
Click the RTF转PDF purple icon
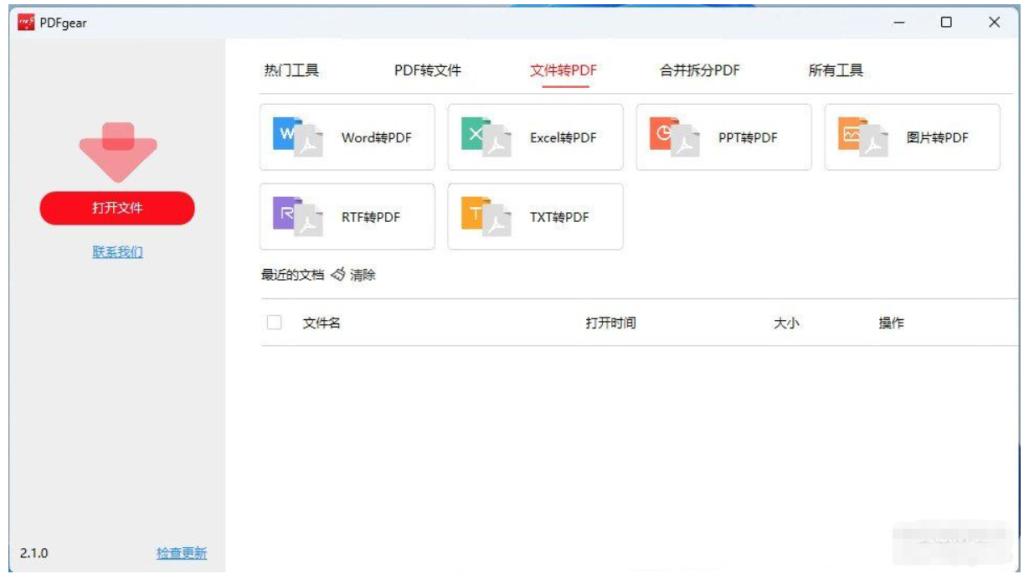[297, 216]
